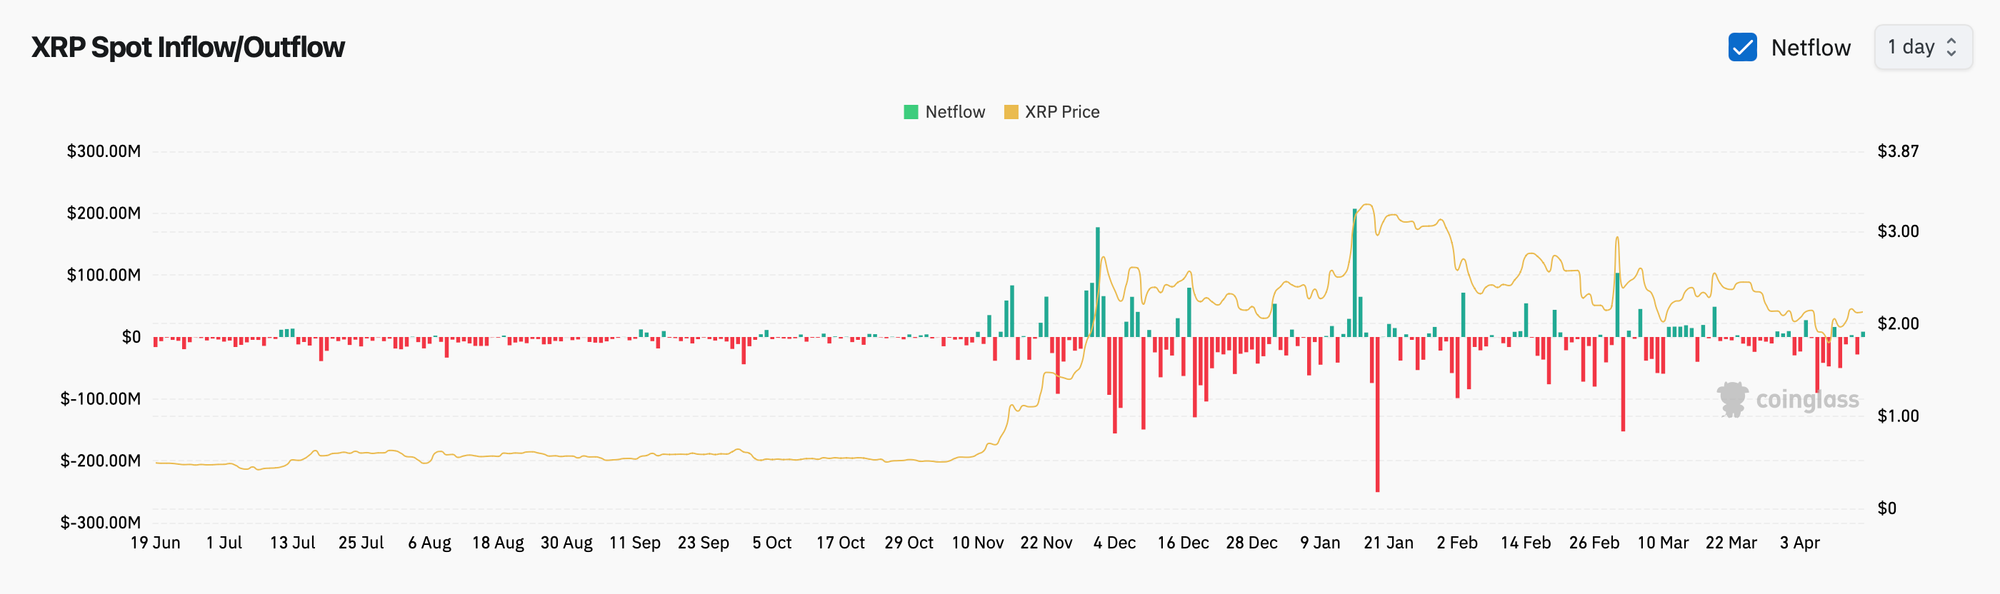Toggle the yellow XRP Price legend swatch

click(1011, 112)
